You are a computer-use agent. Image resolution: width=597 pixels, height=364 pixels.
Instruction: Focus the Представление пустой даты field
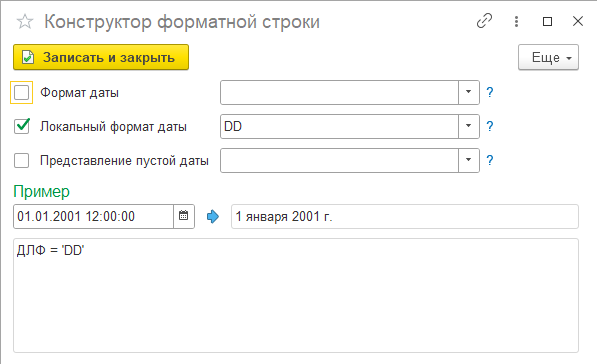click(x=339, y=160)
